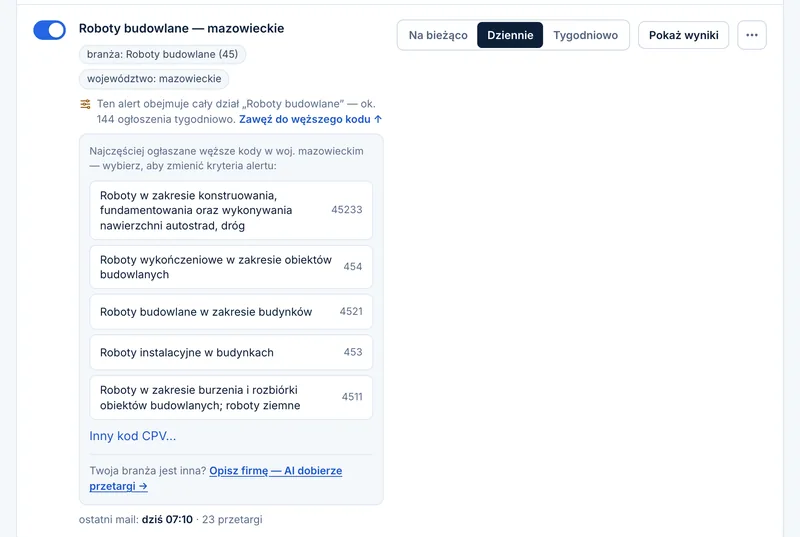Click the filter sliders icon beside alert hint
This screenshot has width=800, height=537.
click(x=85, y=104)
